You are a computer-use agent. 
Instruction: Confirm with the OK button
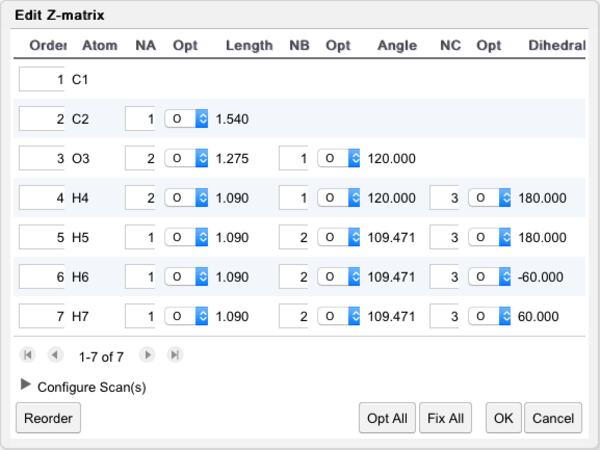pyautogui.click(x=502, y=418)
